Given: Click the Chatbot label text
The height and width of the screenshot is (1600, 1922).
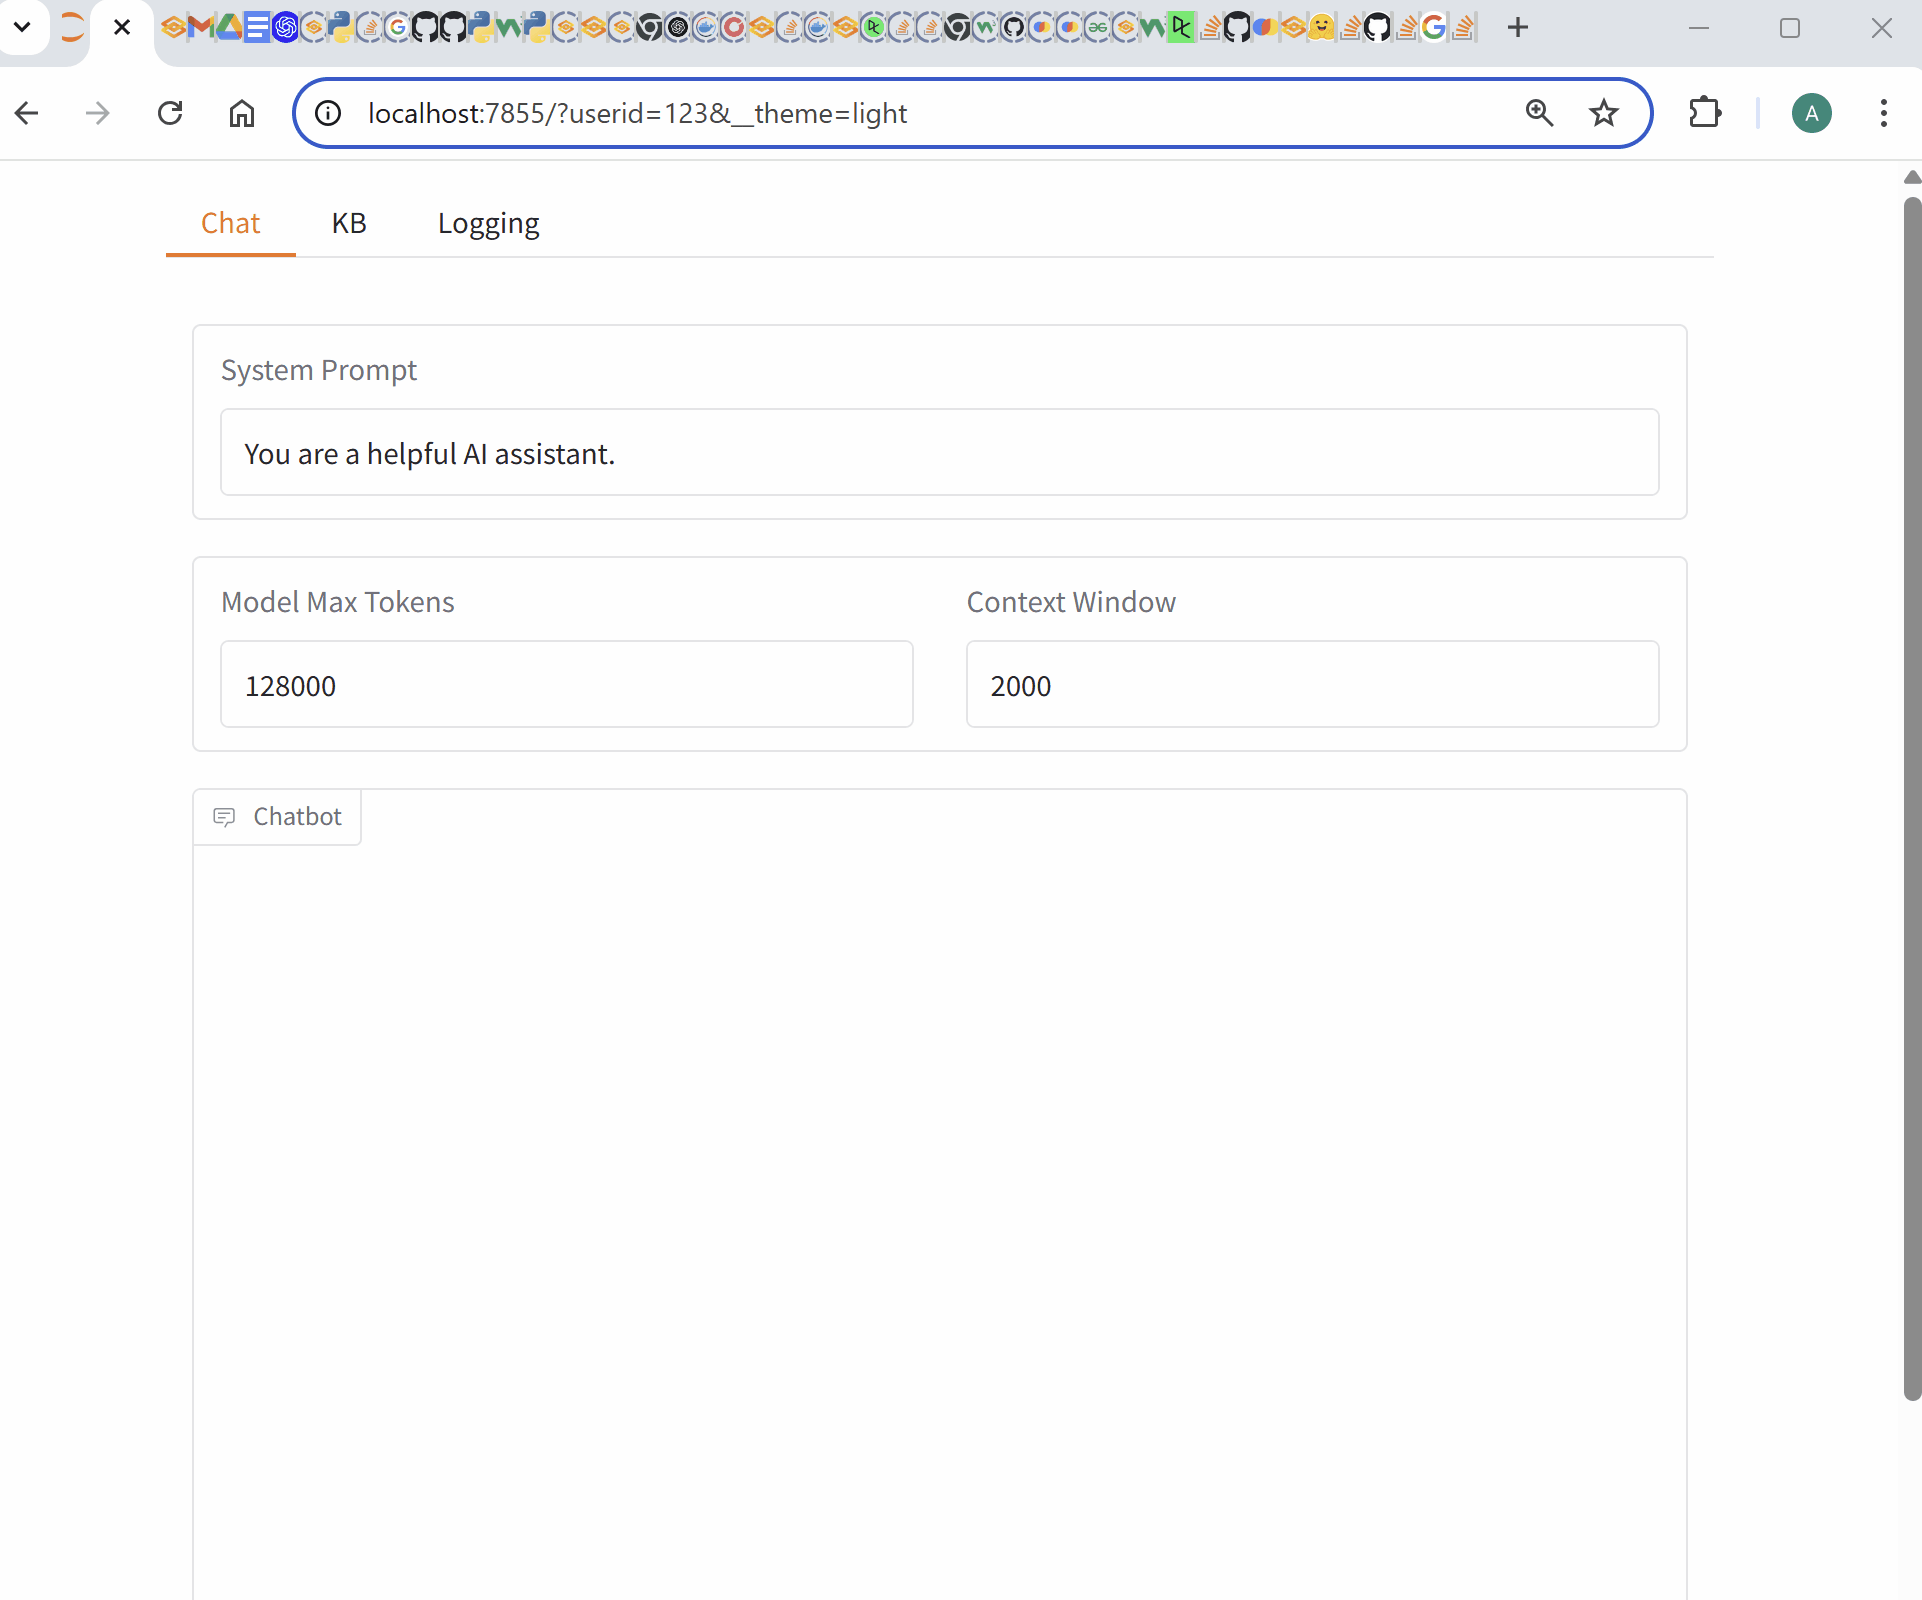Looking at the screenshot, I should (x=298, y=817).
